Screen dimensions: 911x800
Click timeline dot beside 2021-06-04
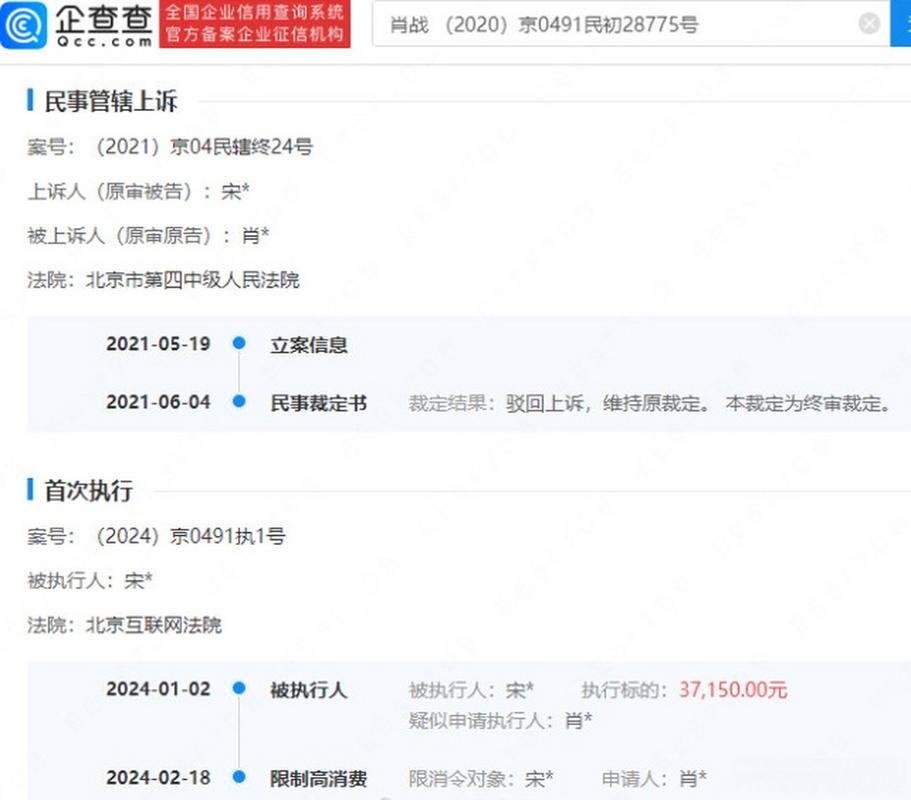click(239, 403)
